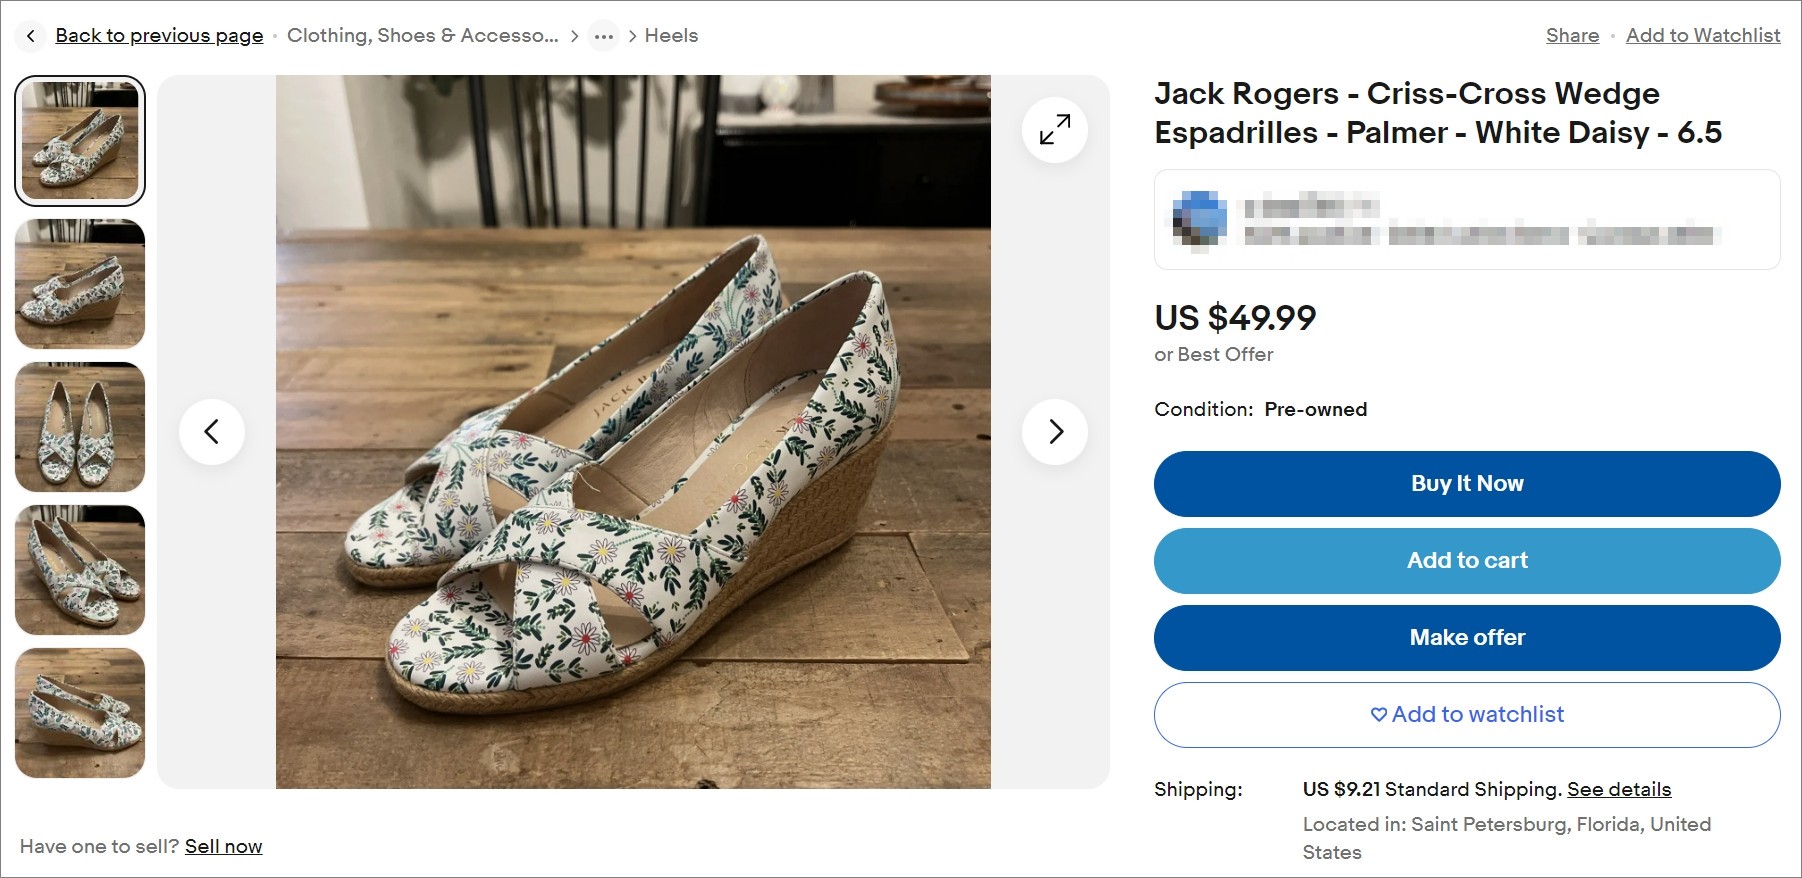This screenshot has width=1802, height=878.
Task: Click the next image arrow on photo
Action: pos(1055,431)
